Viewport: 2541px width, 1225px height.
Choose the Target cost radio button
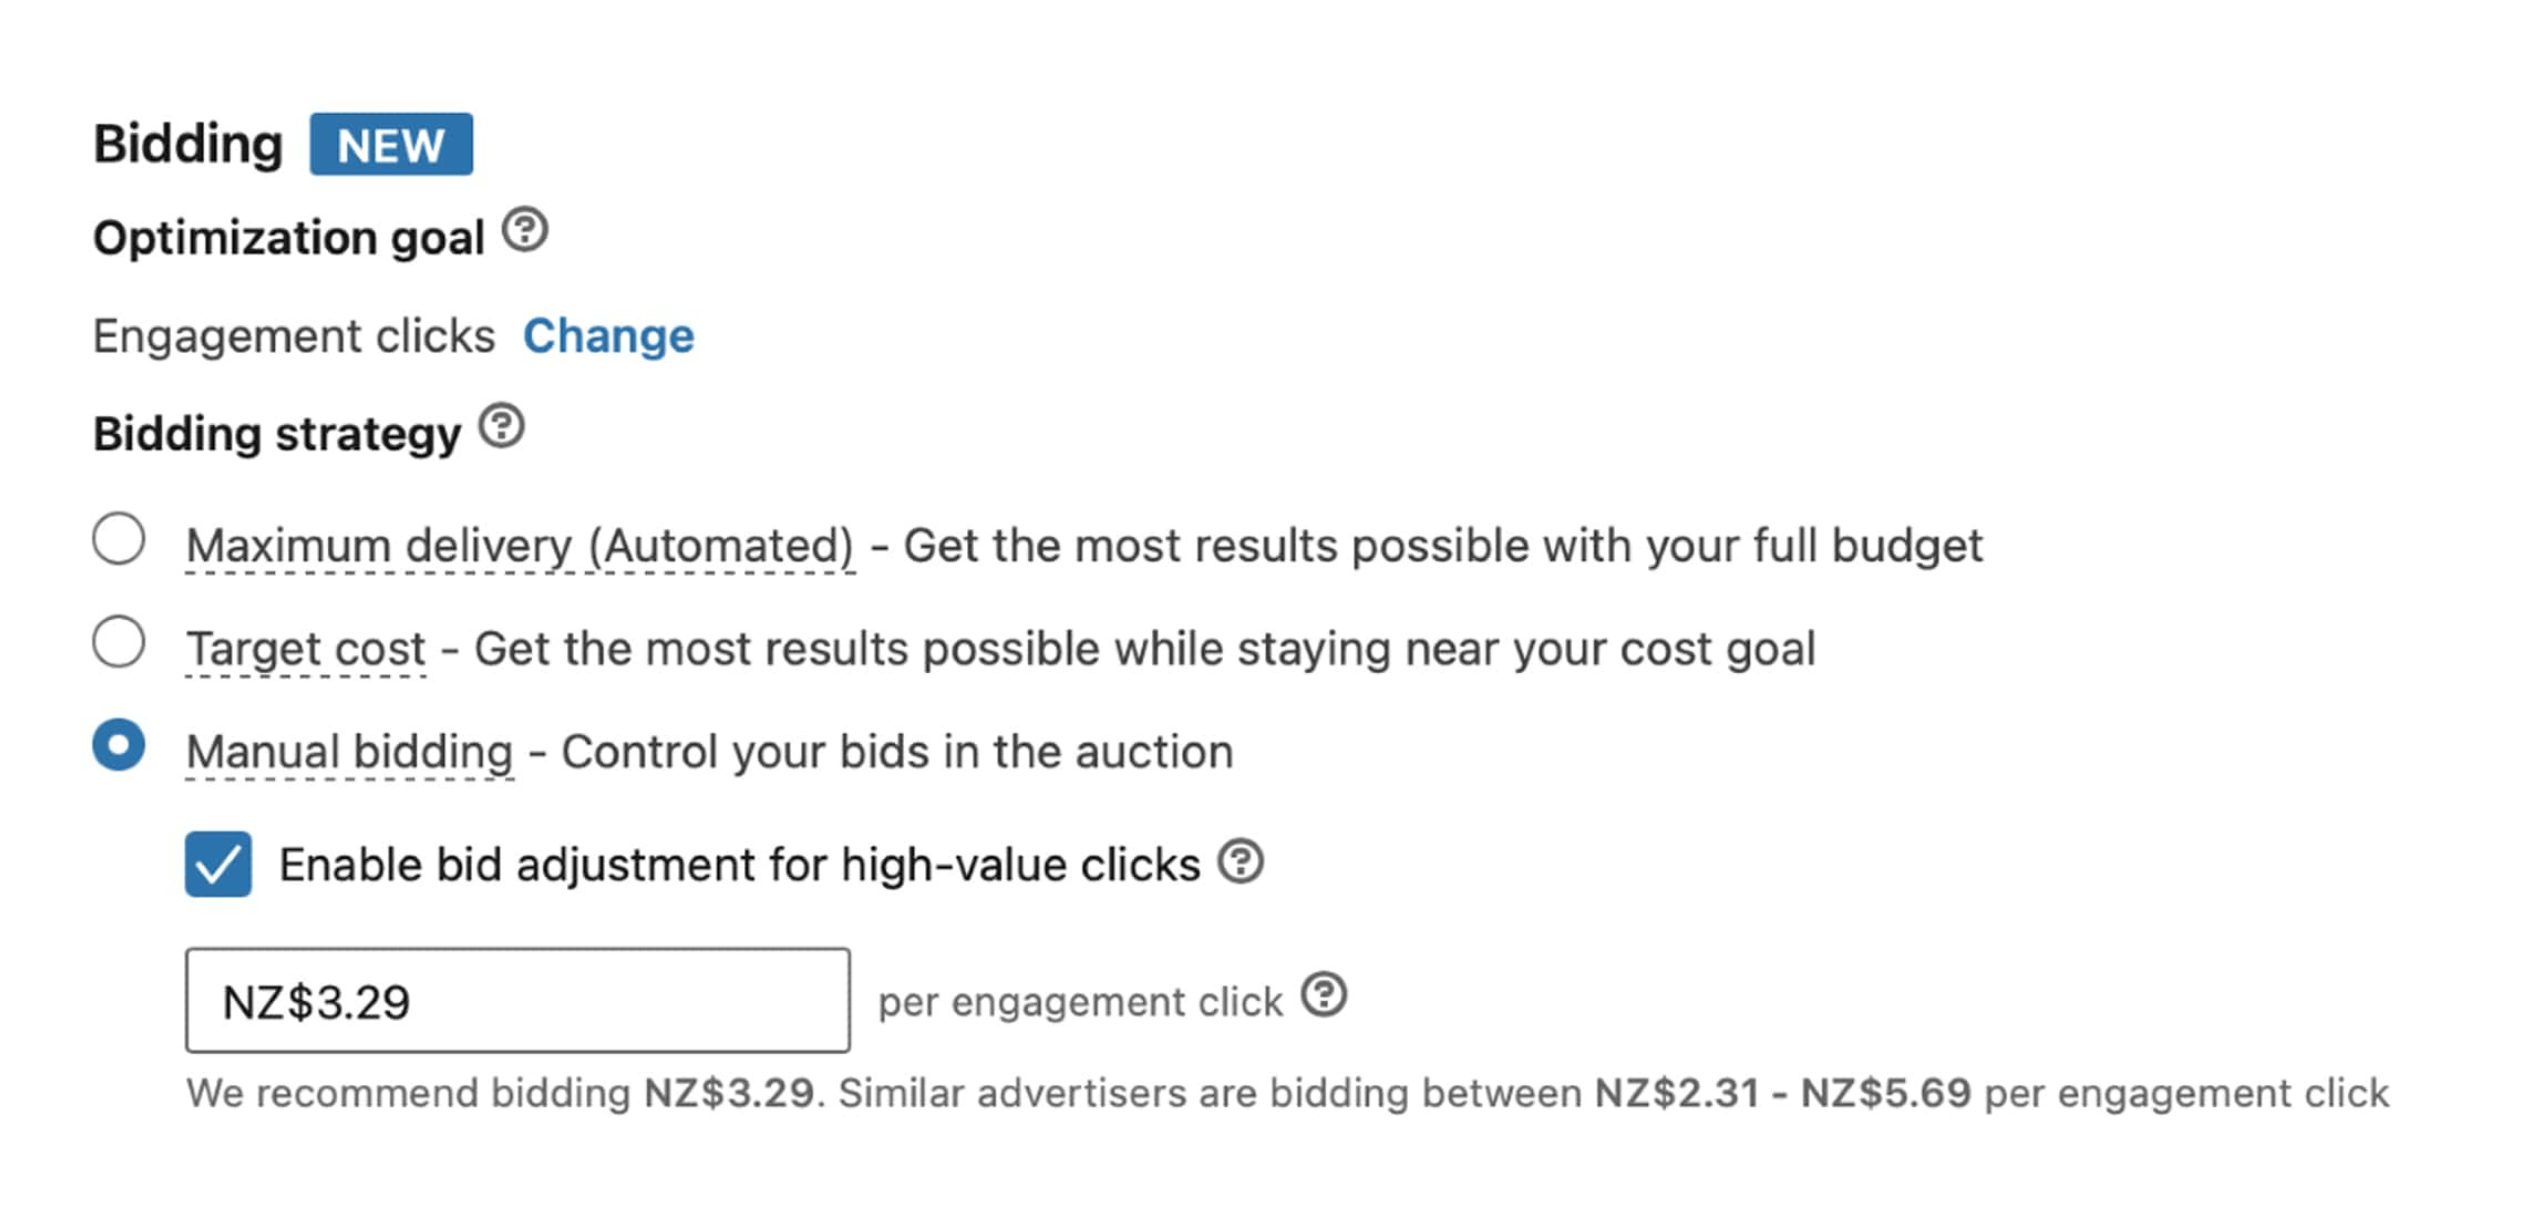point(119,641)
